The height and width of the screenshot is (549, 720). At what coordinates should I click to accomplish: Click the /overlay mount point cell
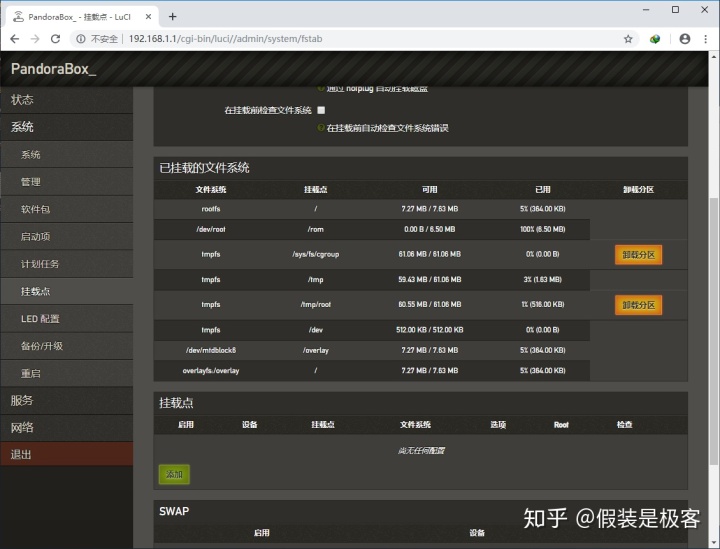click(315, 350)
